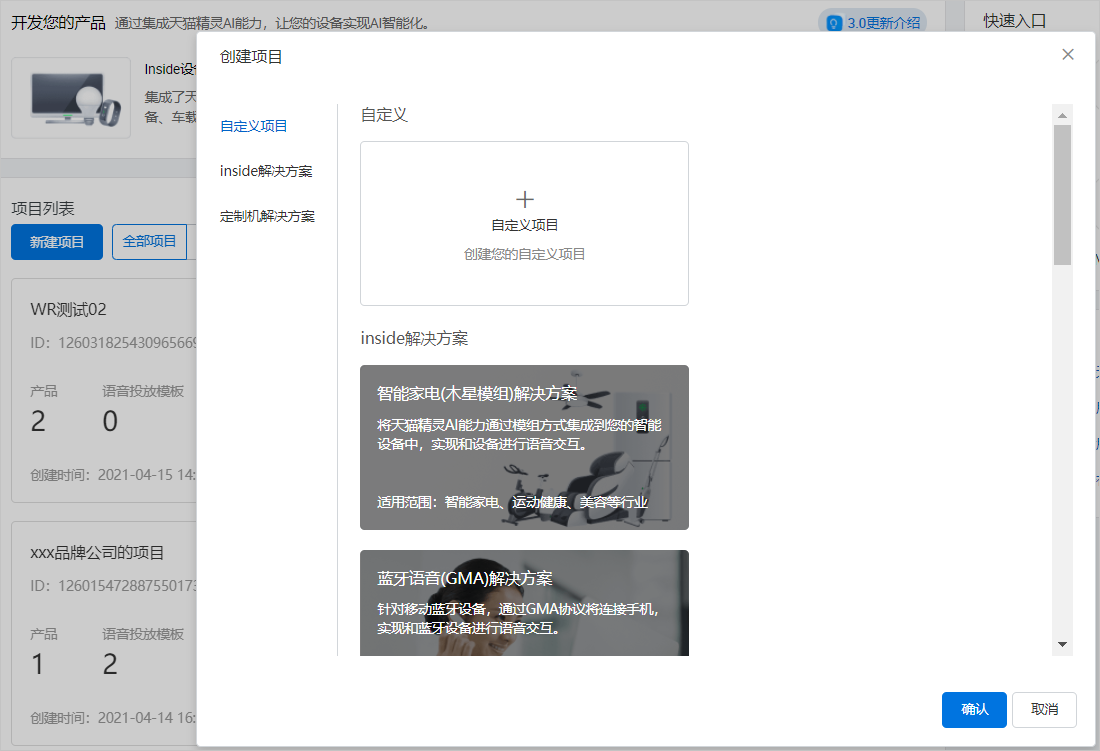Click the 取消 button
The image size is (1100, 751).
pyautogui.click(x=1044, y=710)
